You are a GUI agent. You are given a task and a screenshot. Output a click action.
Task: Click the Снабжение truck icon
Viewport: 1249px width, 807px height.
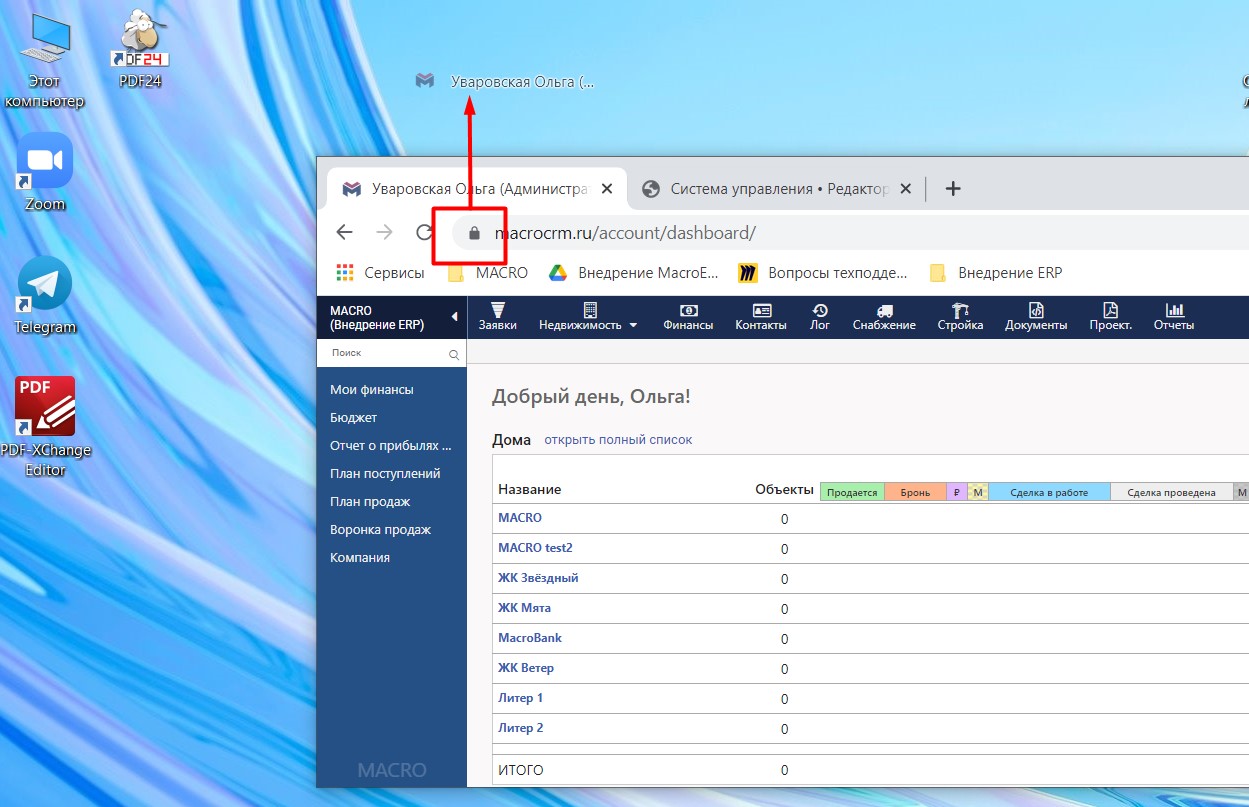[884, 311]
